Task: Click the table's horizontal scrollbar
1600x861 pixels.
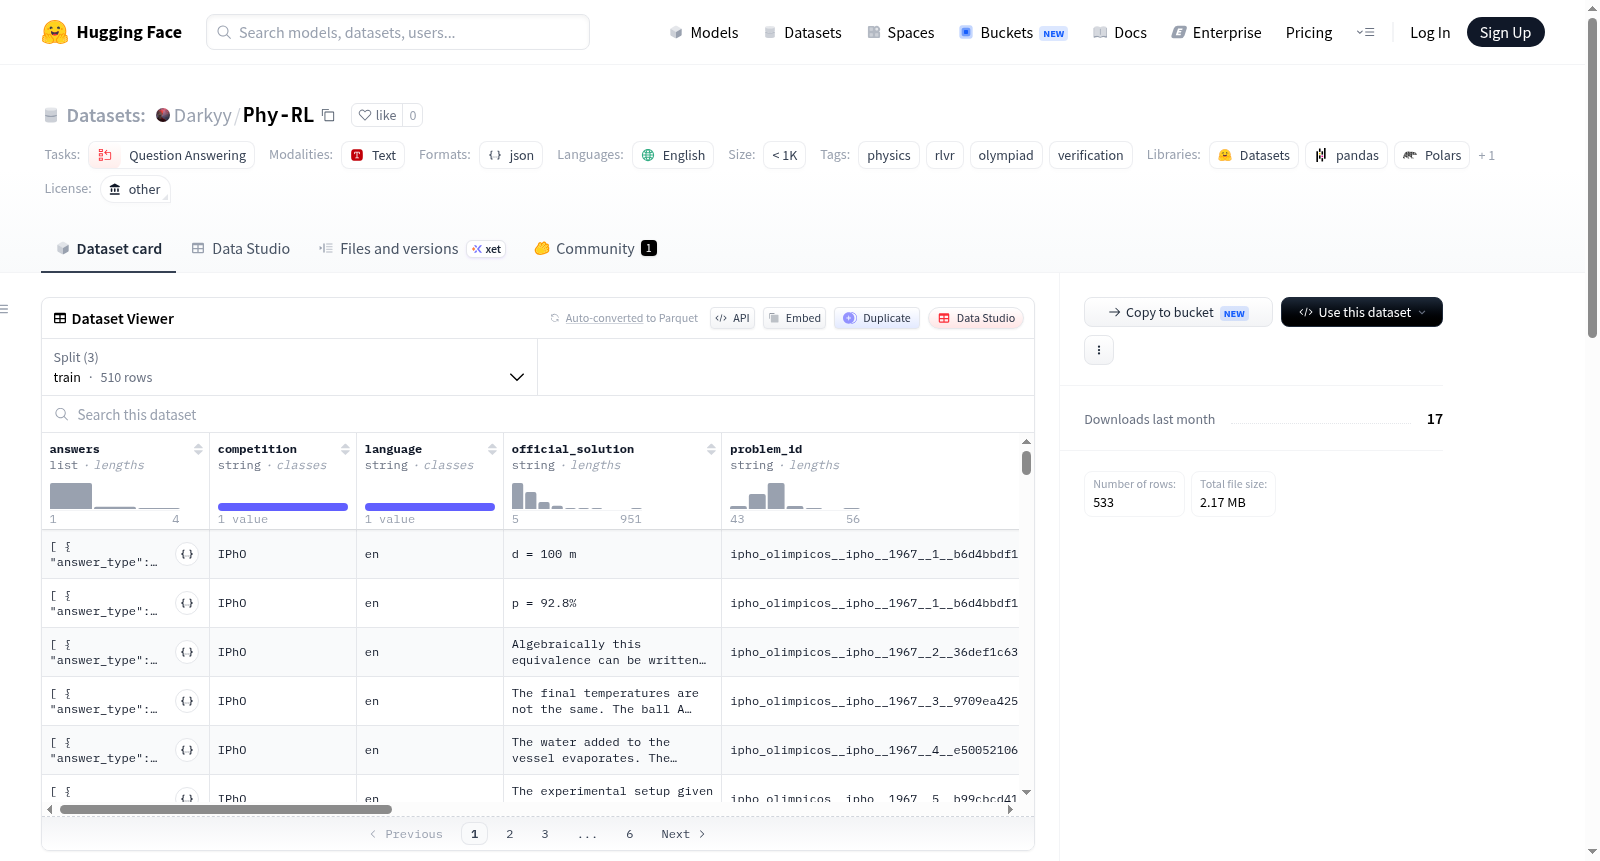Action: 226,809
